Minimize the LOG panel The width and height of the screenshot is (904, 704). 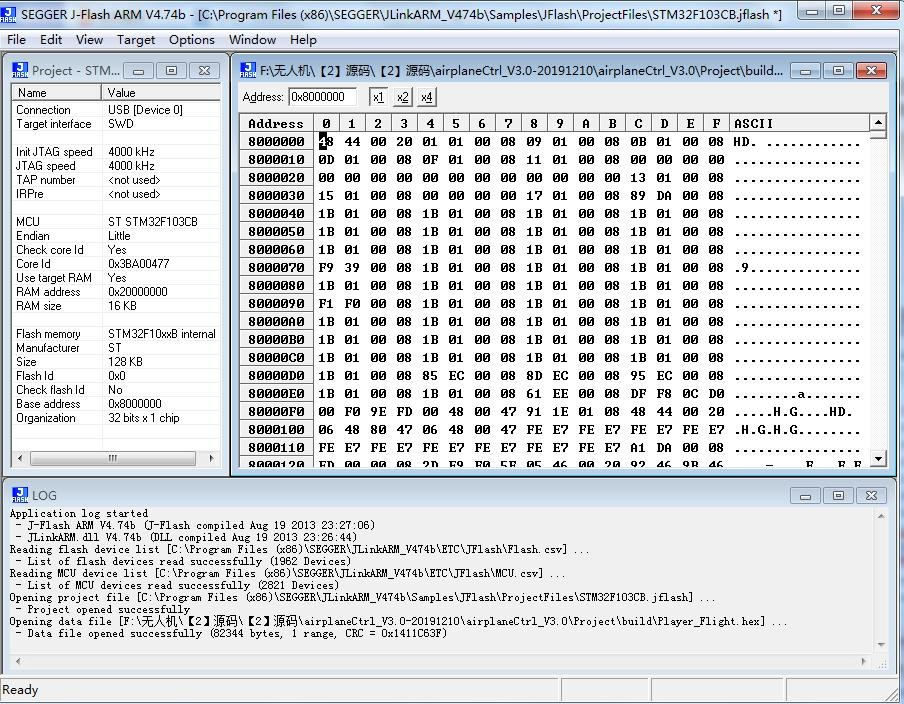point(805,496)
